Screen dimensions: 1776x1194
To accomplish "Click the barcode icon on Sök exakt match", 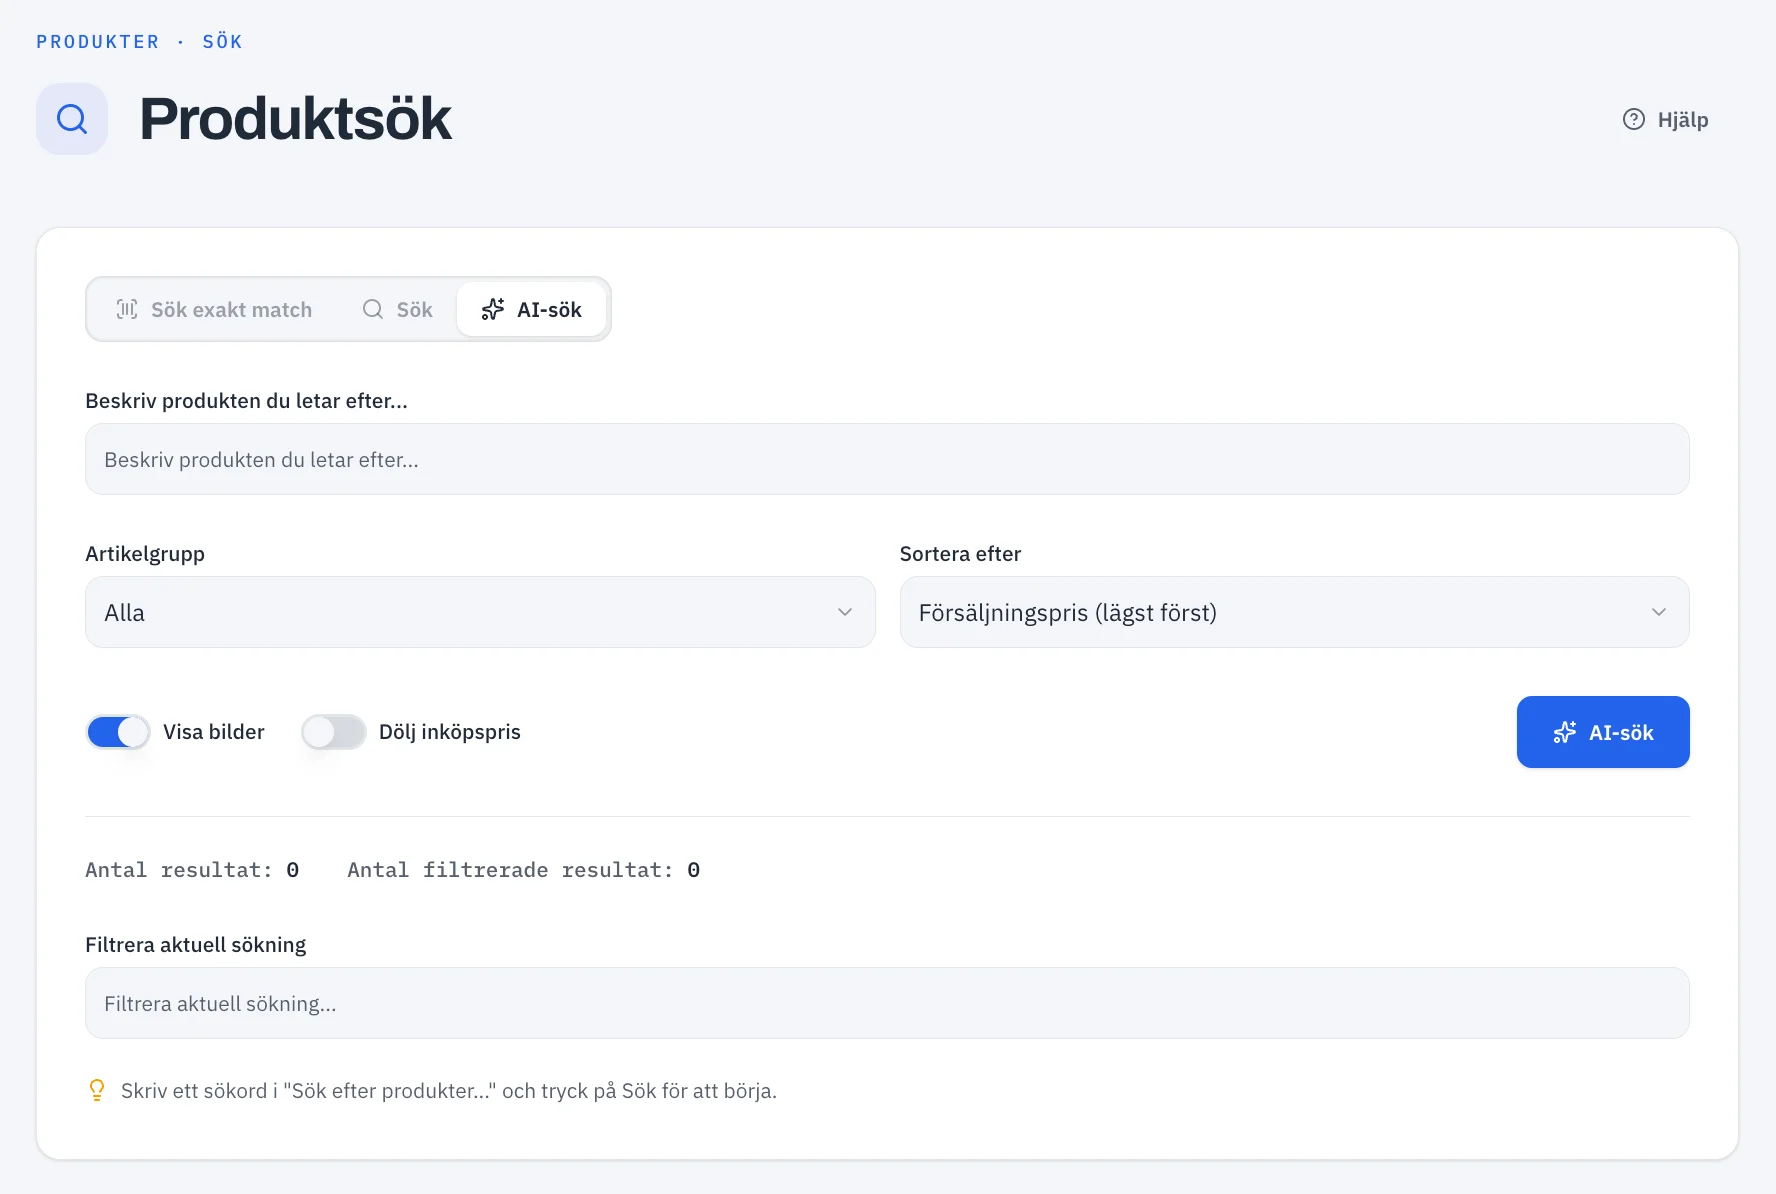I will tap(127, 309).
